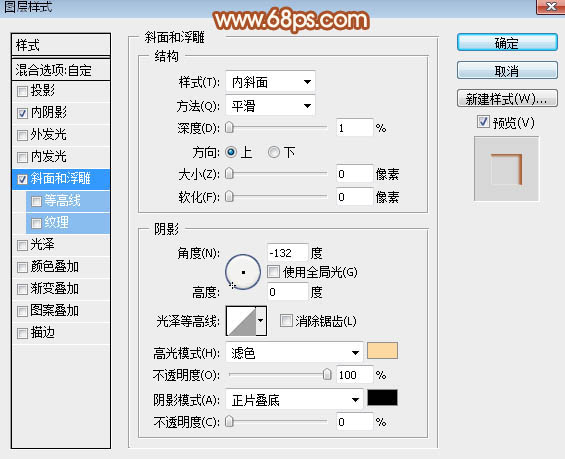Click the 取消 cancel button
Viewport: 565px width, 459px height.
[x=507, y=70]
